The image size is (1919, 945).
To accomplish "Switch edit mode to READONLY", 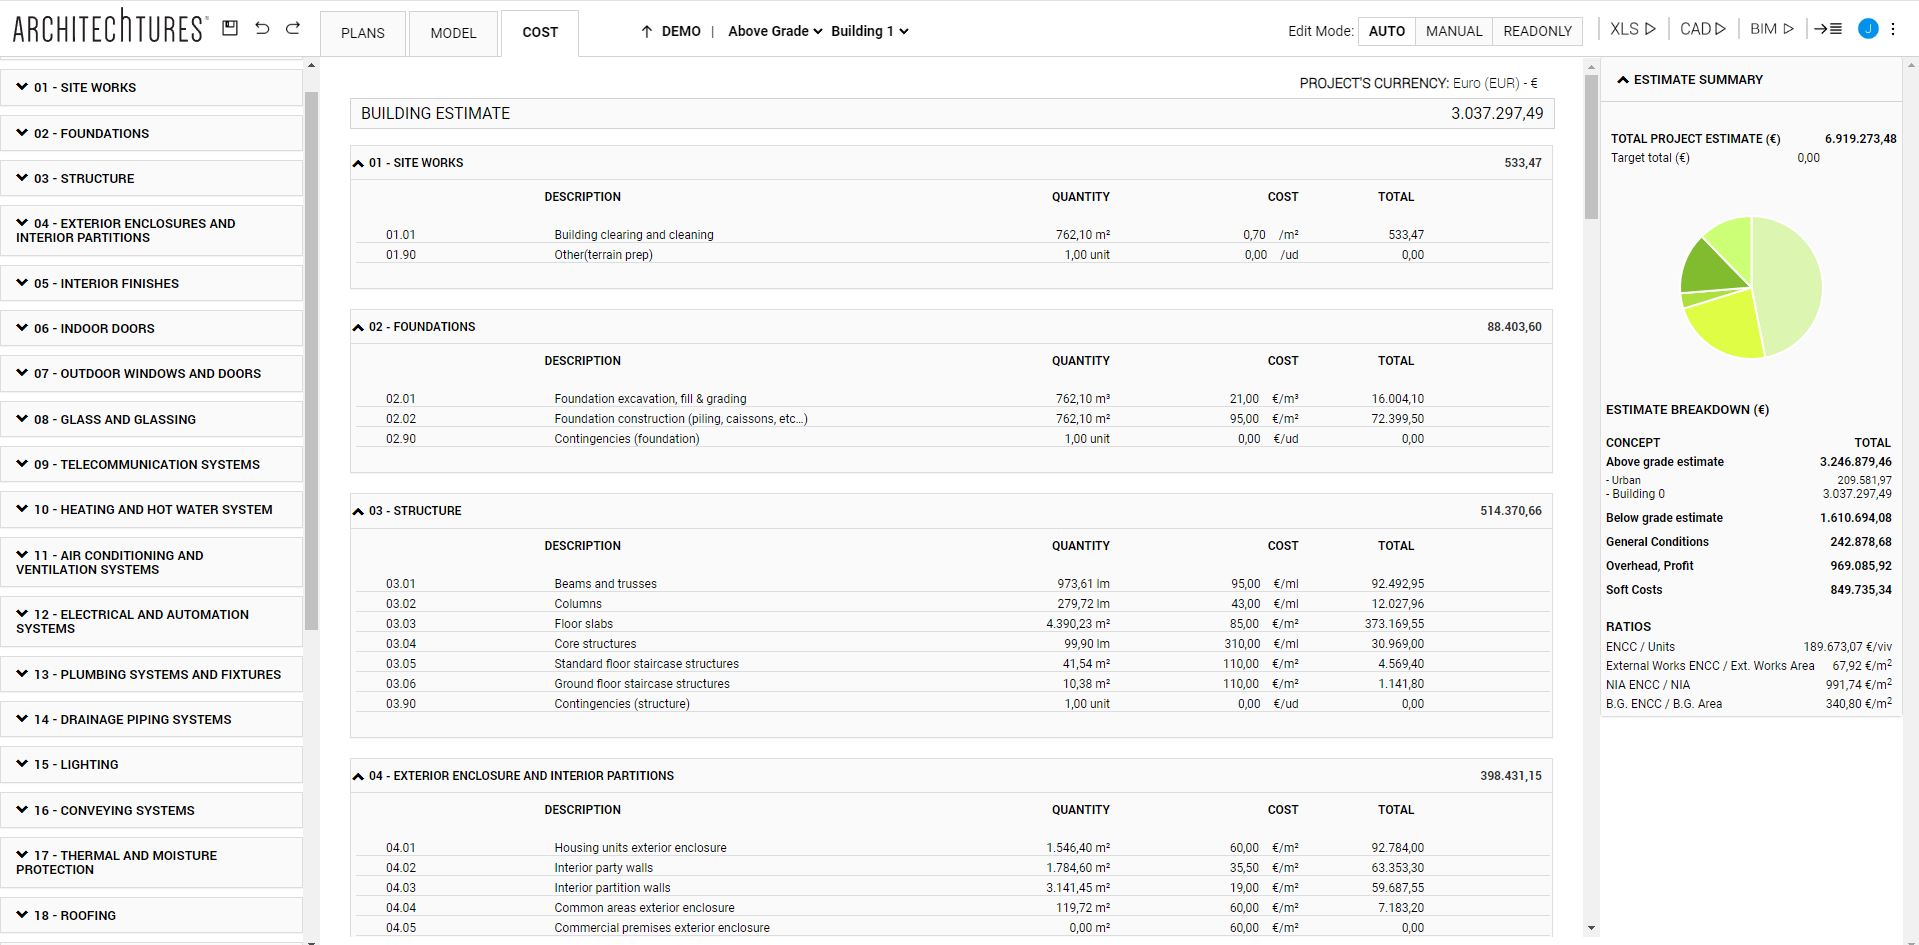I will [x=1537, y=31].
